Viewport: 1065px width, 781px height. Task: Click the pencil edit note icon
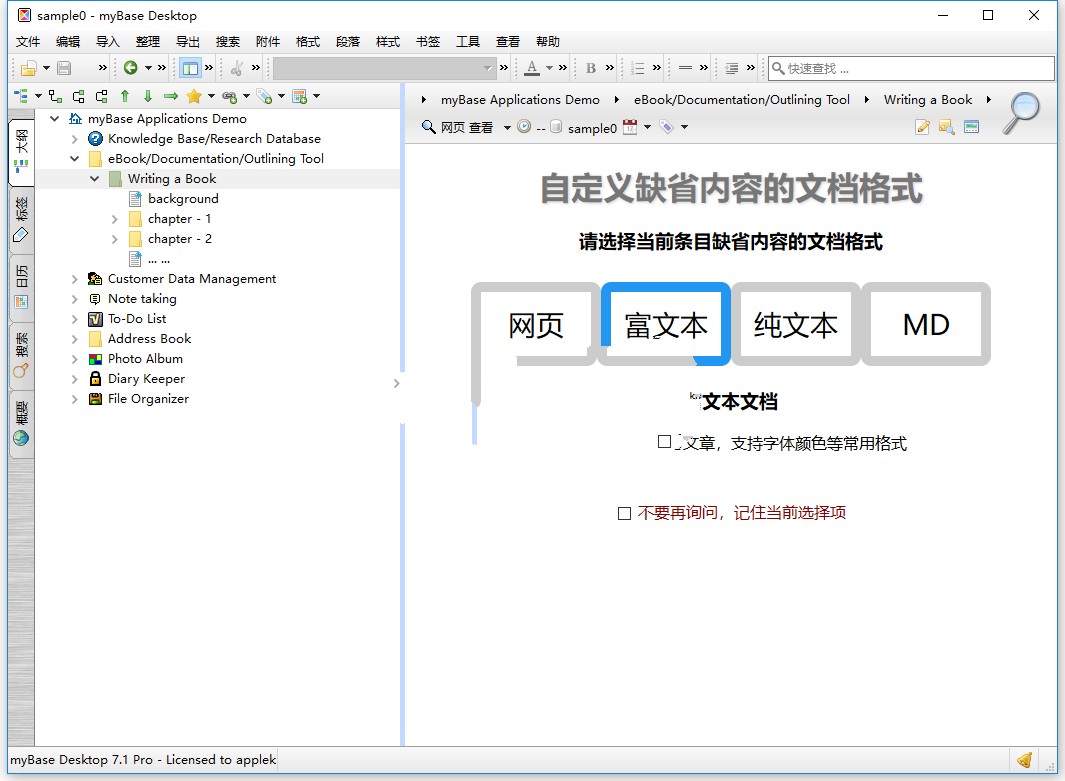tap(922, 127)
